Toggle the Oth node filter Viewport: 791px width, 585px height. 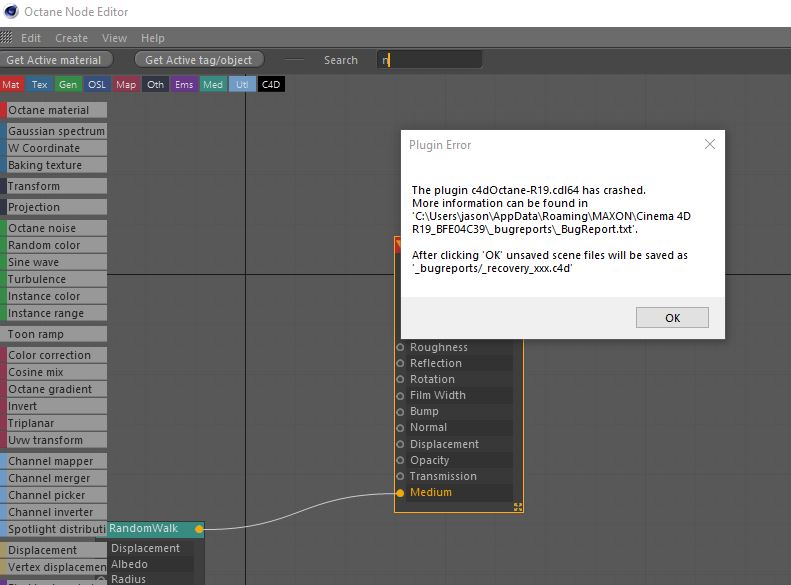point(155,85)
